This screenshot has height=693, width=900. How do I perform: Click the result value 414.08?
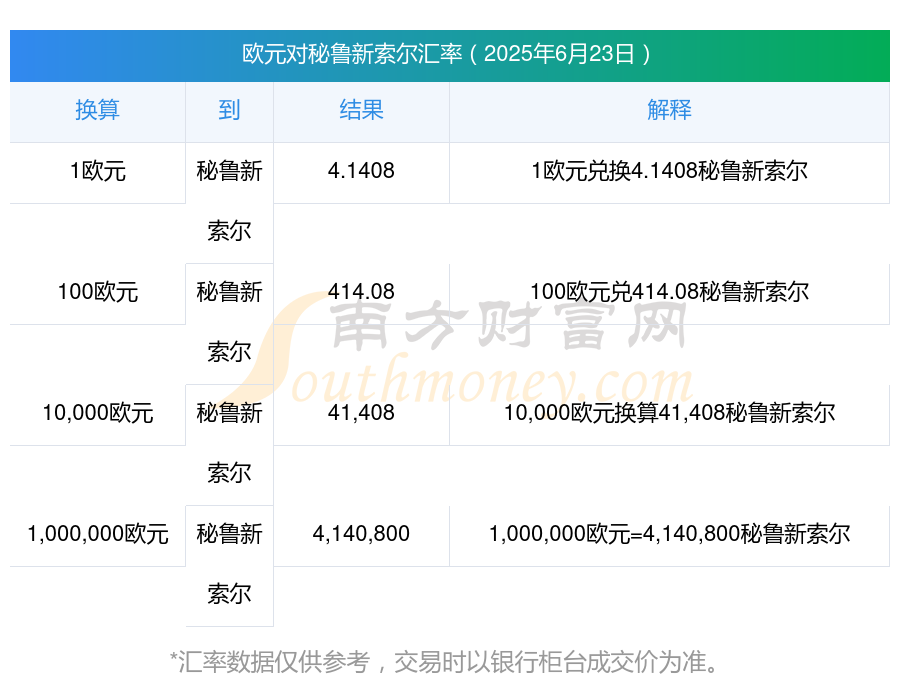point(361,292)
